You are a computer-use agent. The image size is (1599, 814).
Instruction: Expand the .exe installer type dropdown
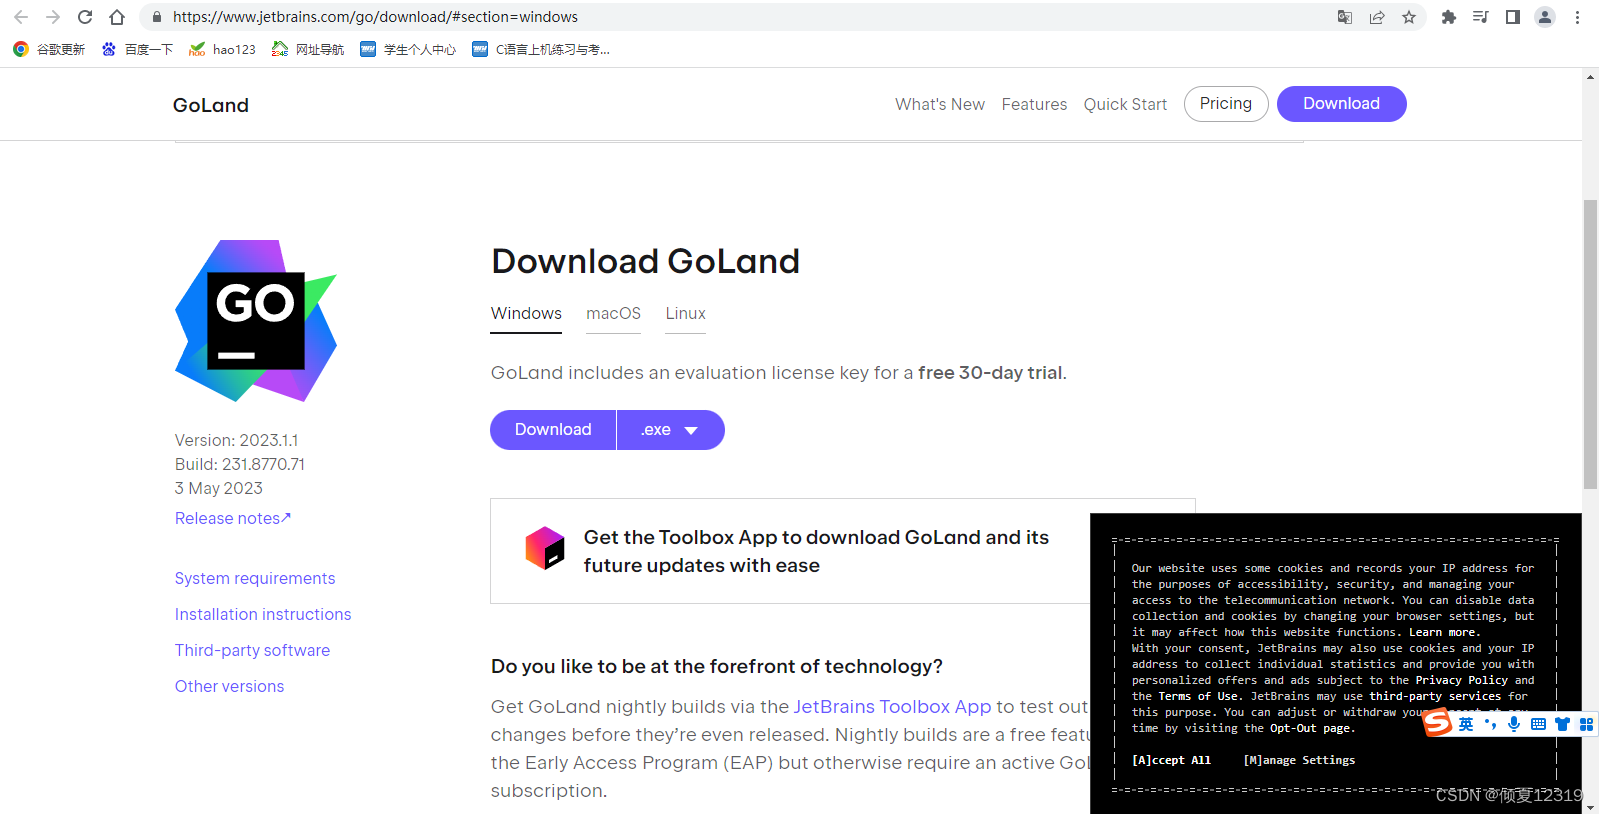671,430
